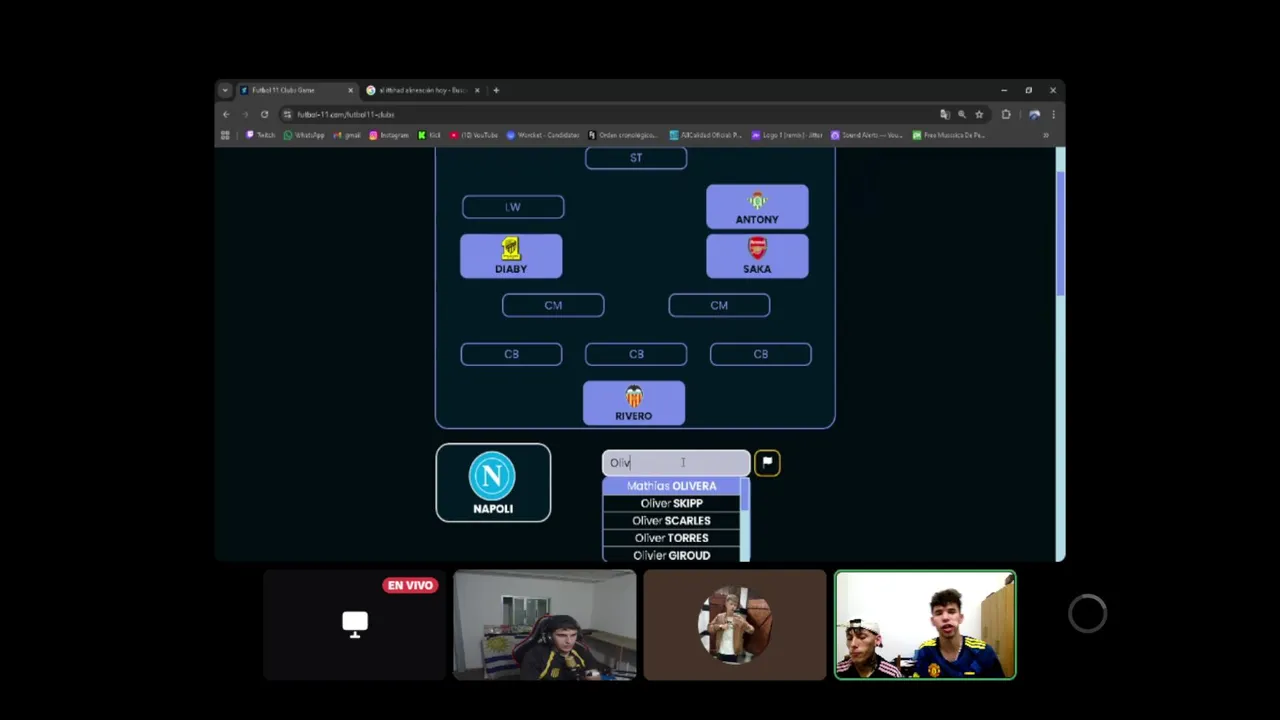
Task: Choose Mathias OLIVERA from suggestions
Action: point(671,486)
